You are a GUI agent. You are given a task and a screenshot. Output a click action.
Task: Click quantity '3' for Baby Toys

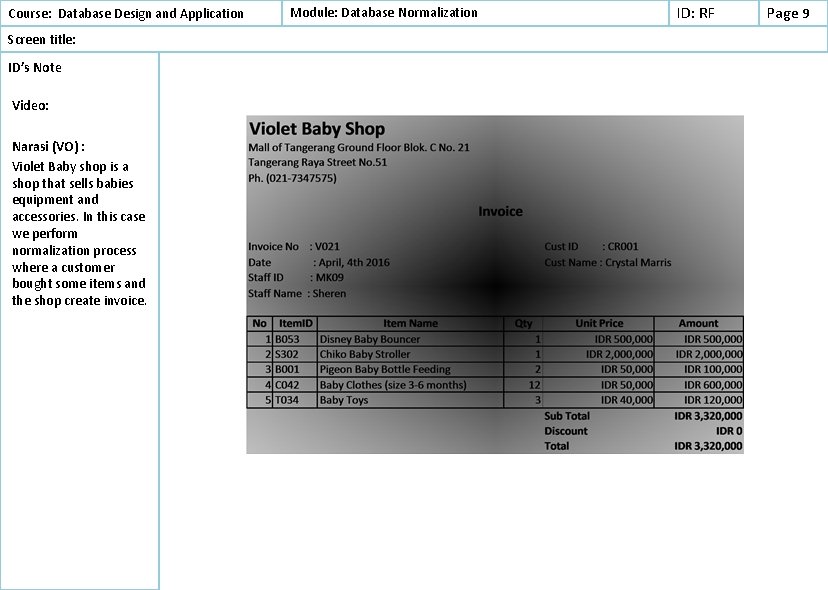538,400
